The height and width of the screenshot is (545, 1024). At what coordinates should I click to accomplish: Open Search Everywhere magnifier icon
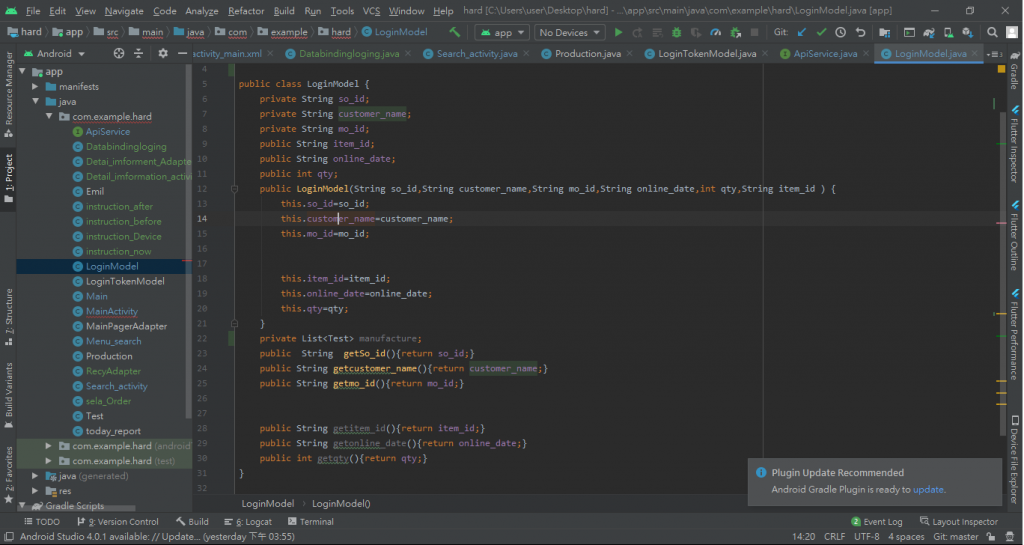tap(993, 32)
